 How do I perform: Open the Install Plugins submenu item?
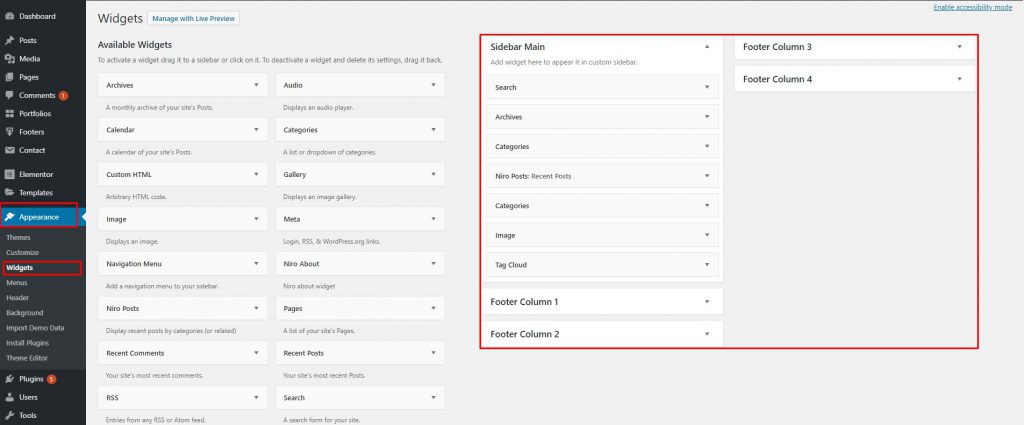(x=27, y=343)
